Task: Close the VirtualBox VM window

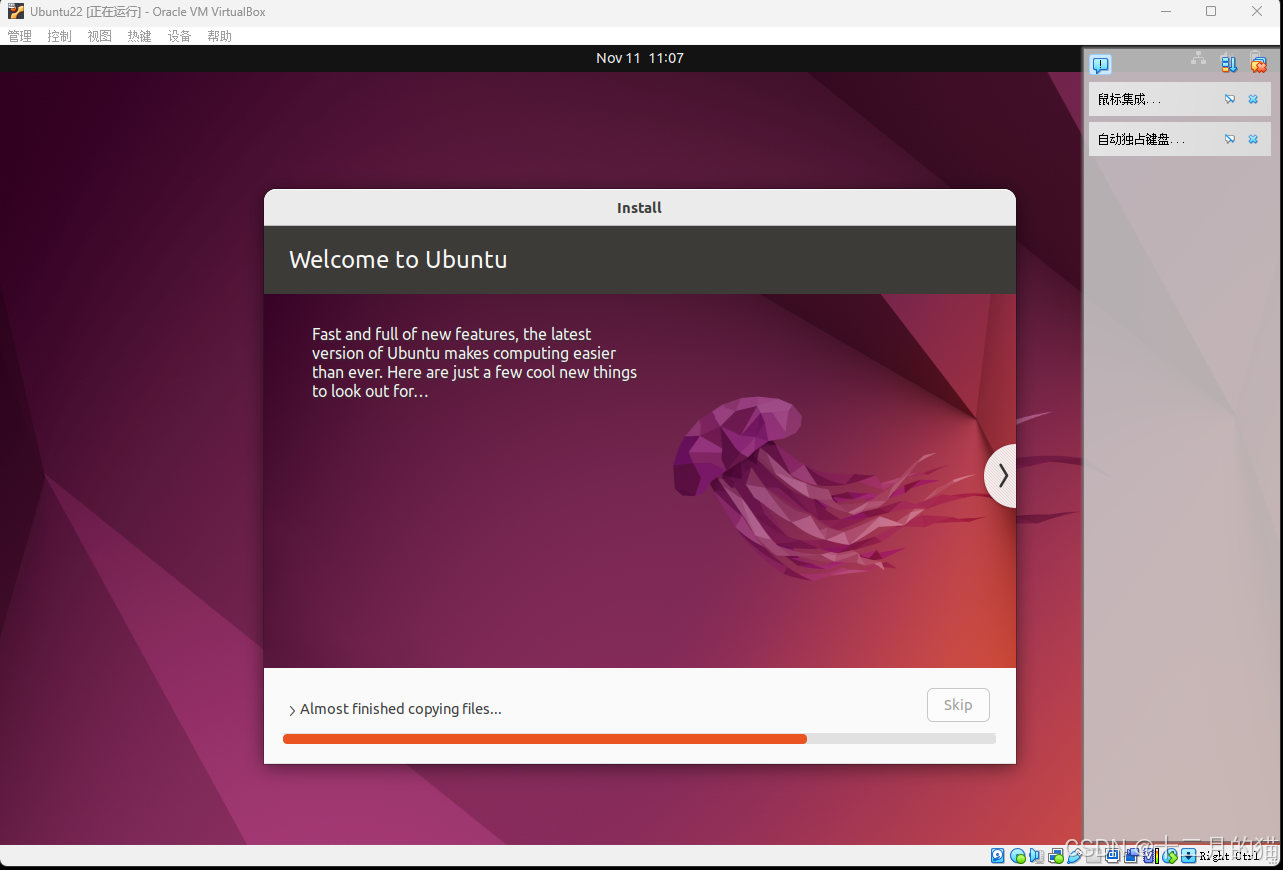Action: [x=1257, y=12]
